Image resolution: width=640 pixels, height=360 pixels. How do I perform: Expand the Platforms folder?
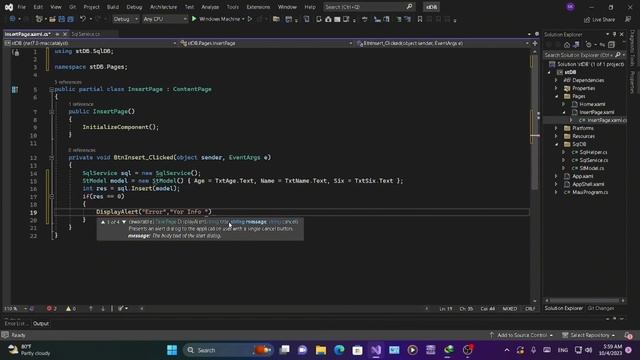click(x=556, y=128)
